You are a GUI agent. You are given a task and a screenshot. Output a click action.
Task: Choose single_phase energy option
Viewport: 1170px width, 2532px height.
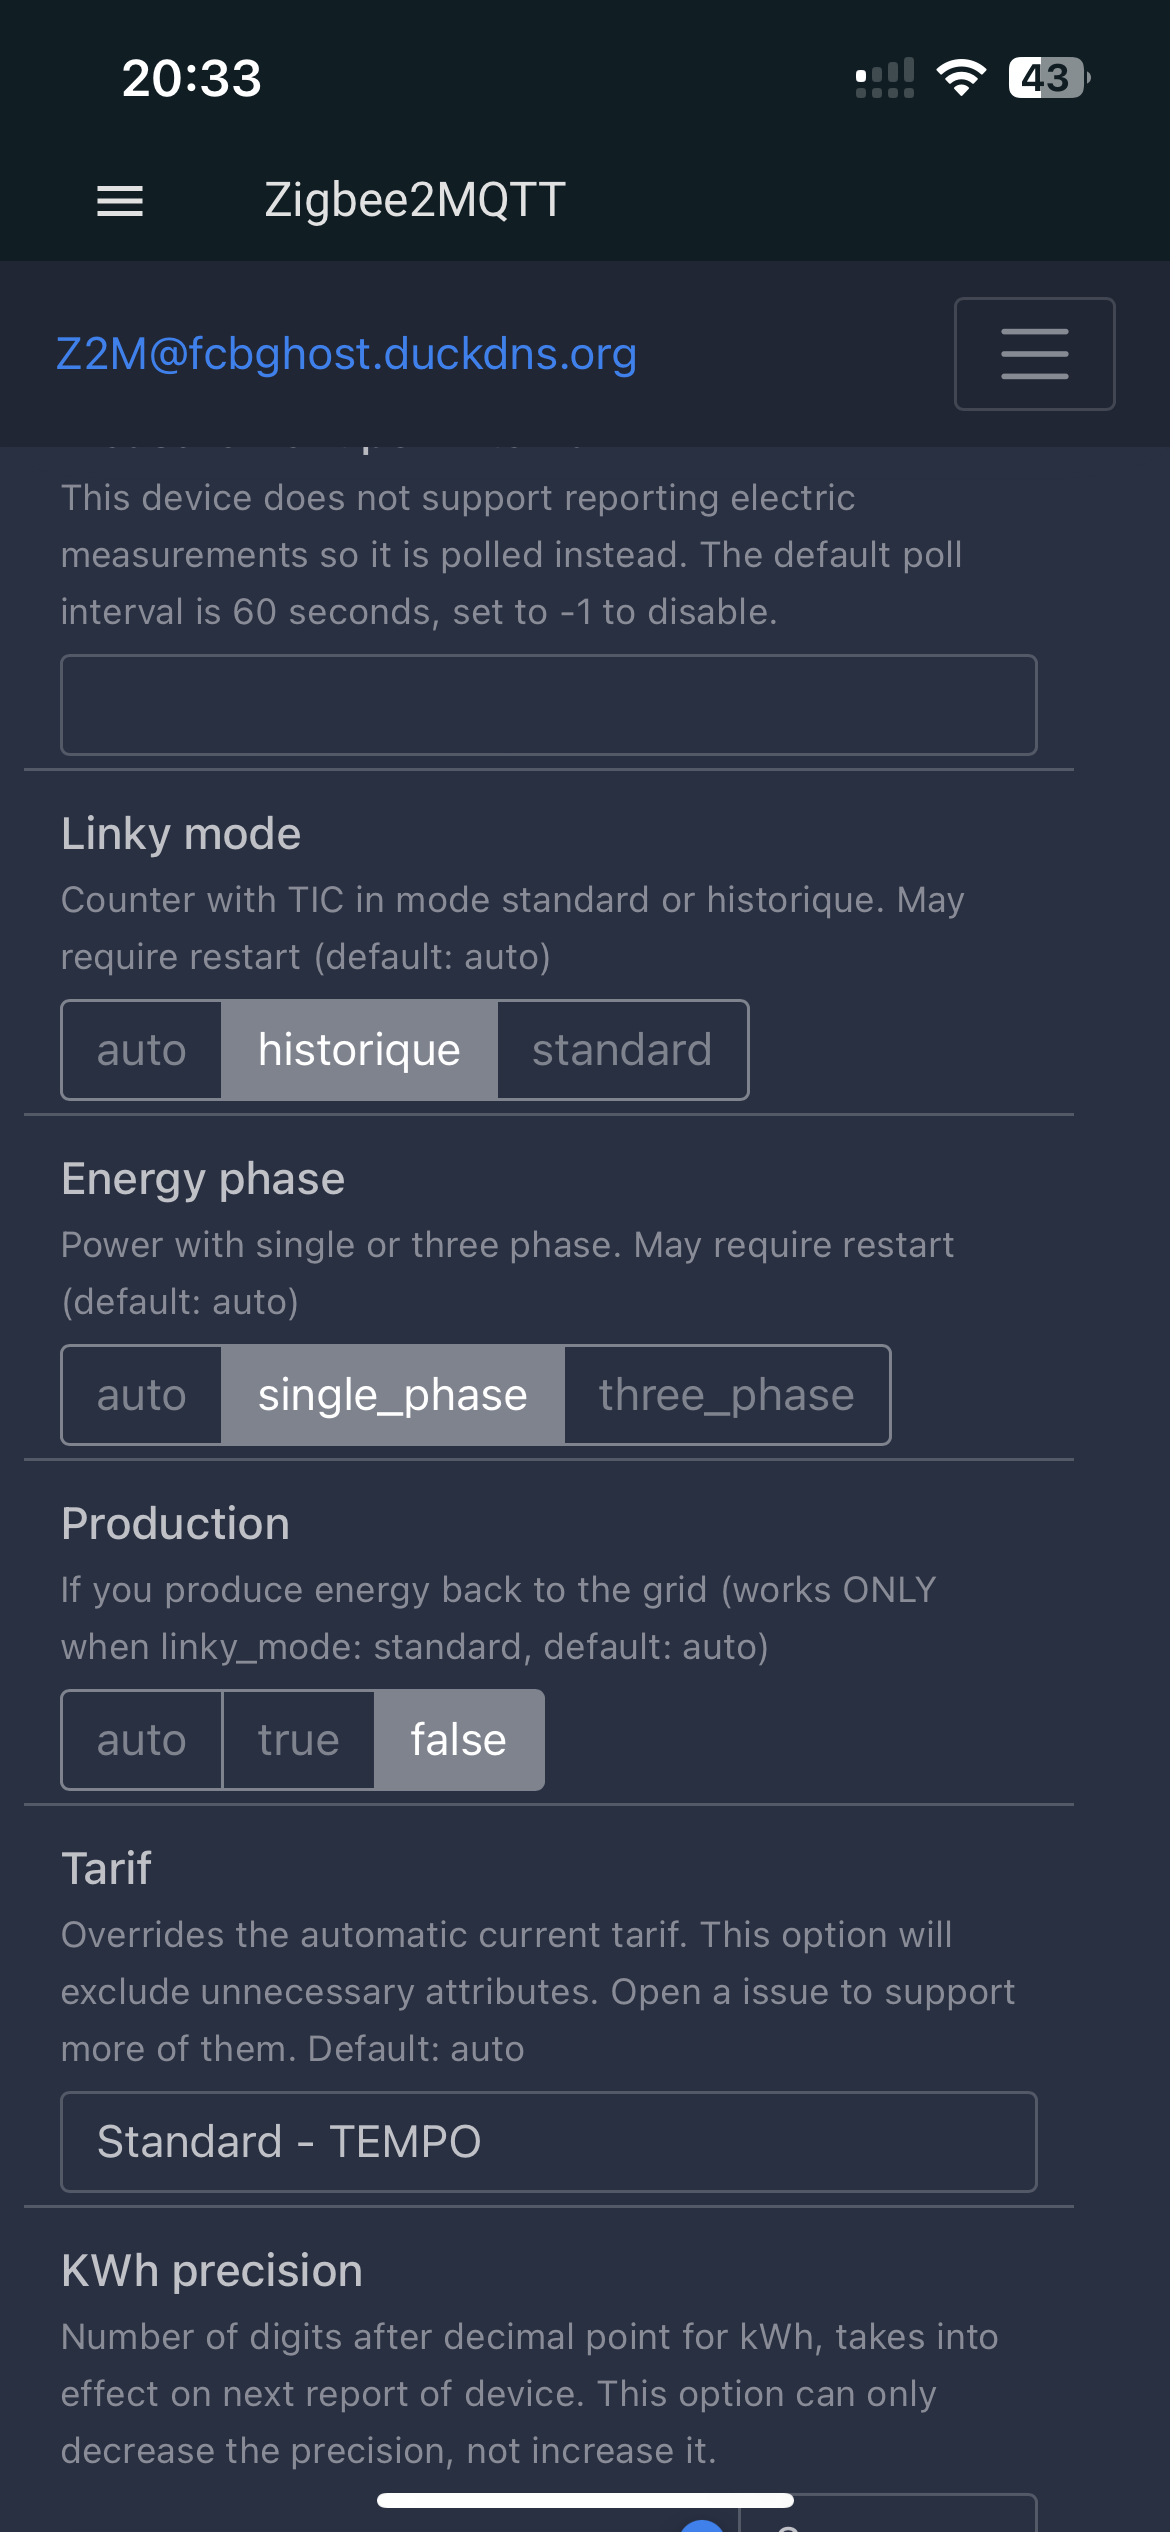click(x=392, y=1395)
